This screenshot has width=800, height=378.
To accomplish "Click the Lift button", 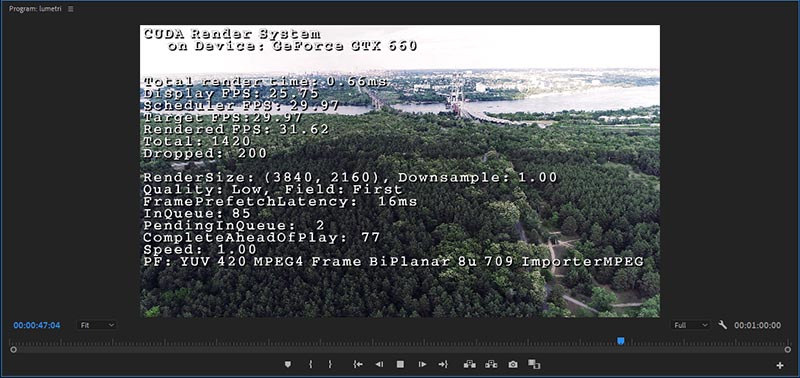I will coord(469,364).
